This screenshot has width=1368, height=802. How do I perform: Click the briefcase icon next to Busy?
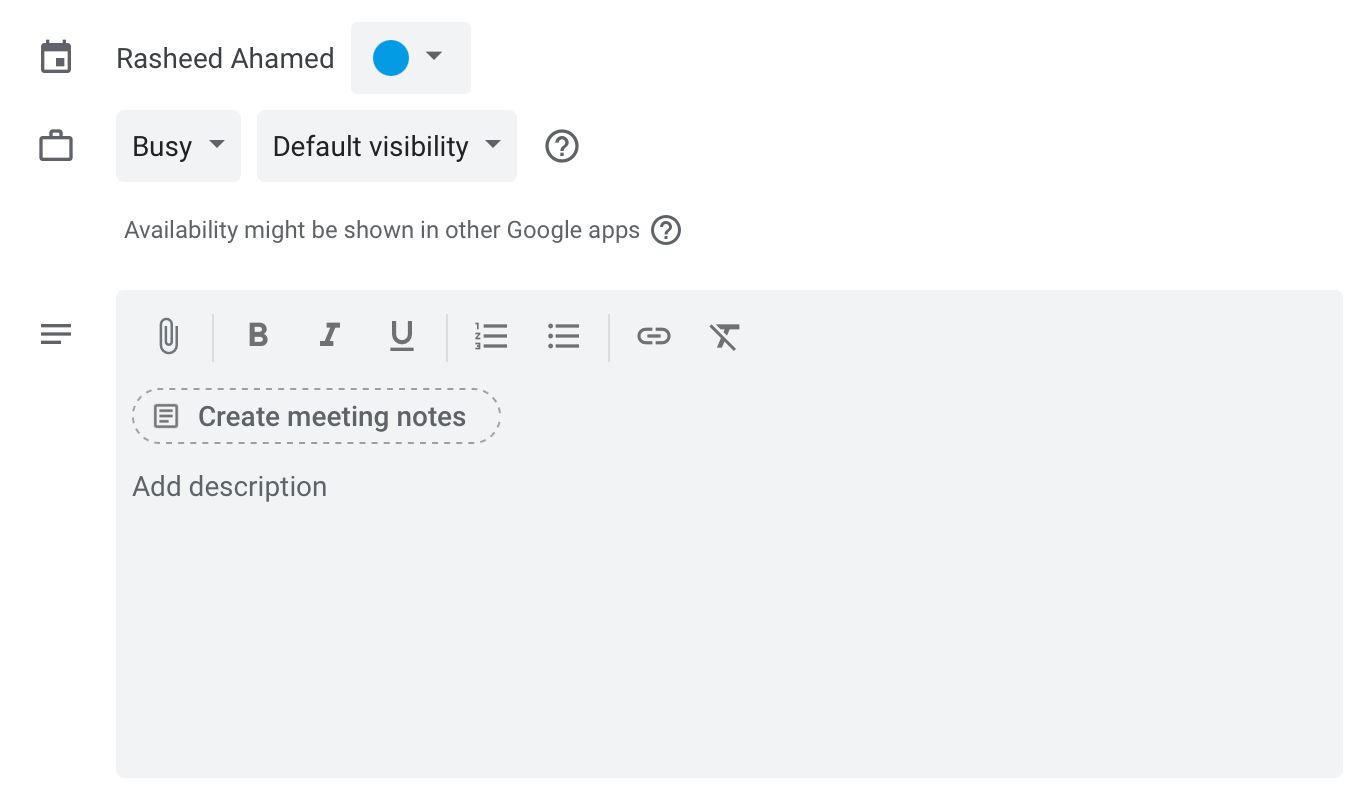click(57, 146)
